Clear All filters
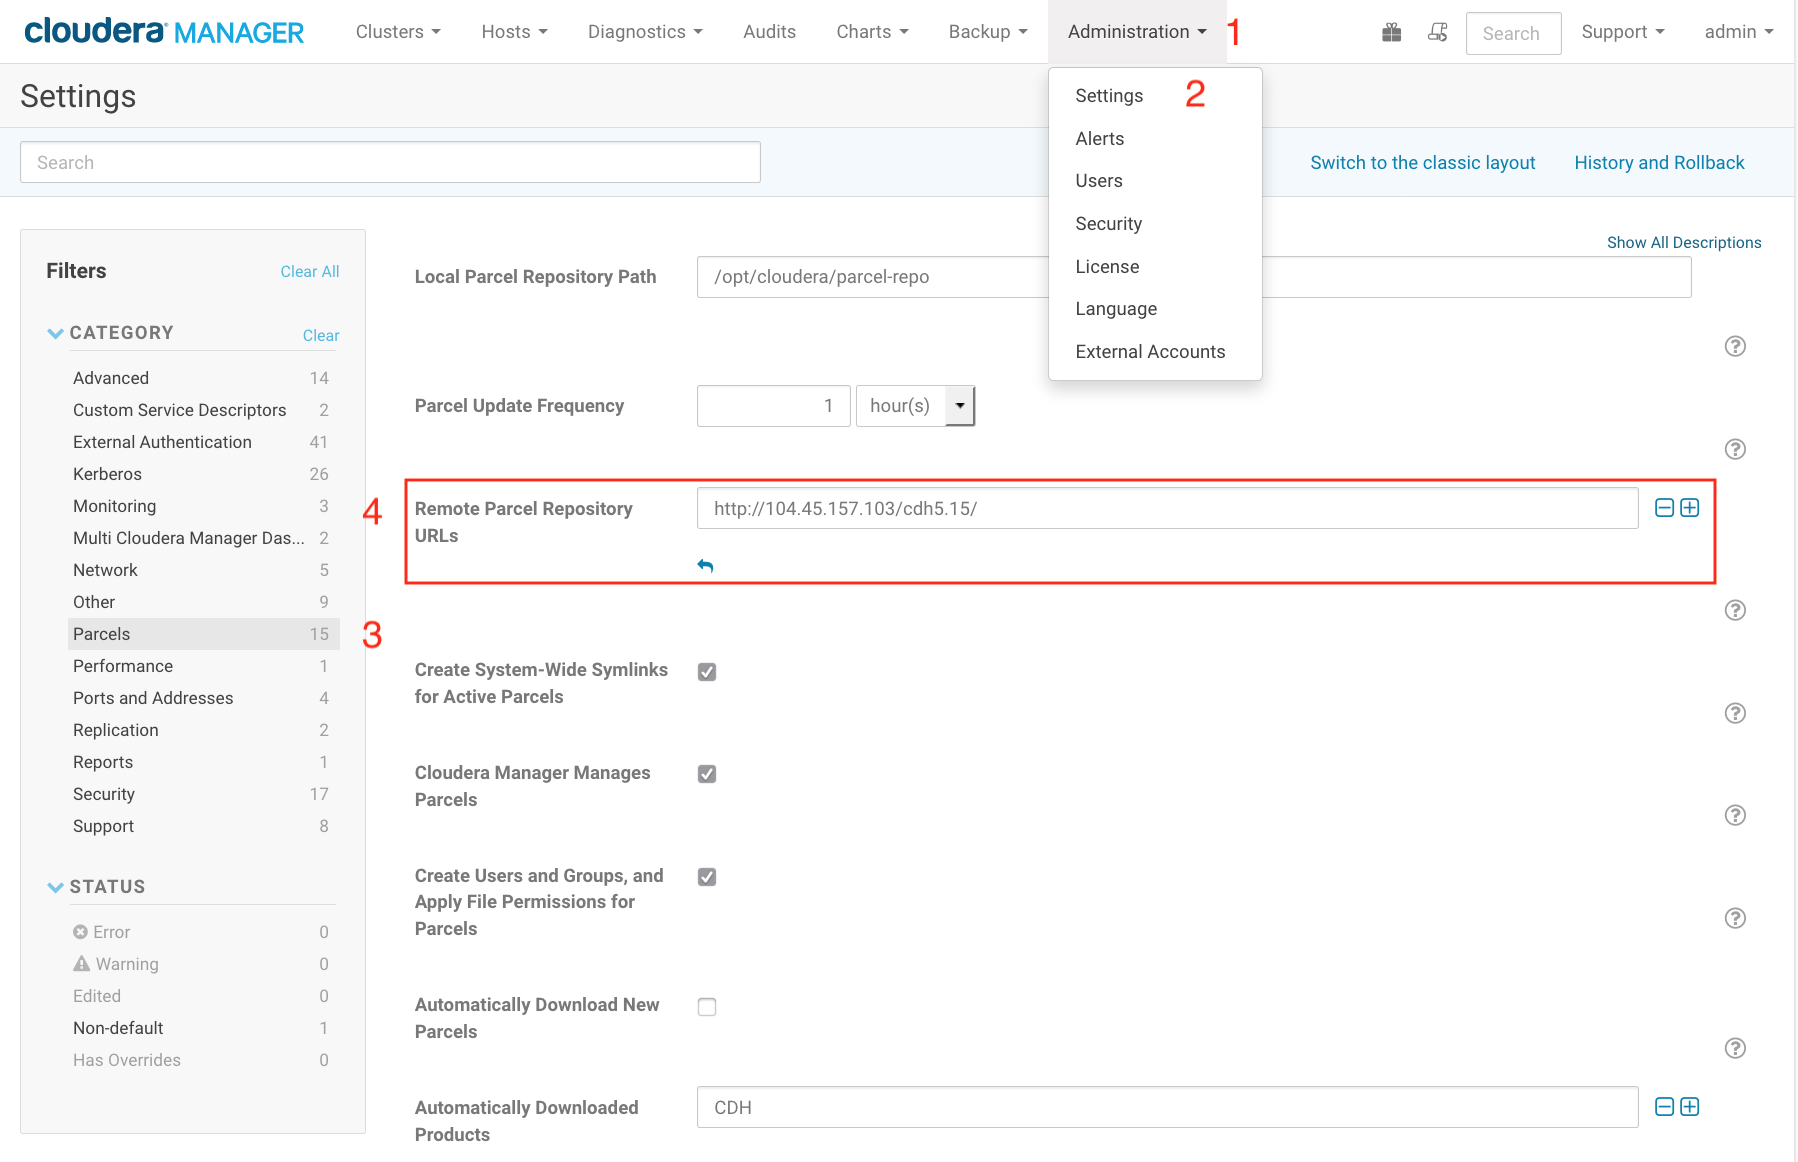The width and height of the screenshot is (1798, 1162). [x=309, y=272]
